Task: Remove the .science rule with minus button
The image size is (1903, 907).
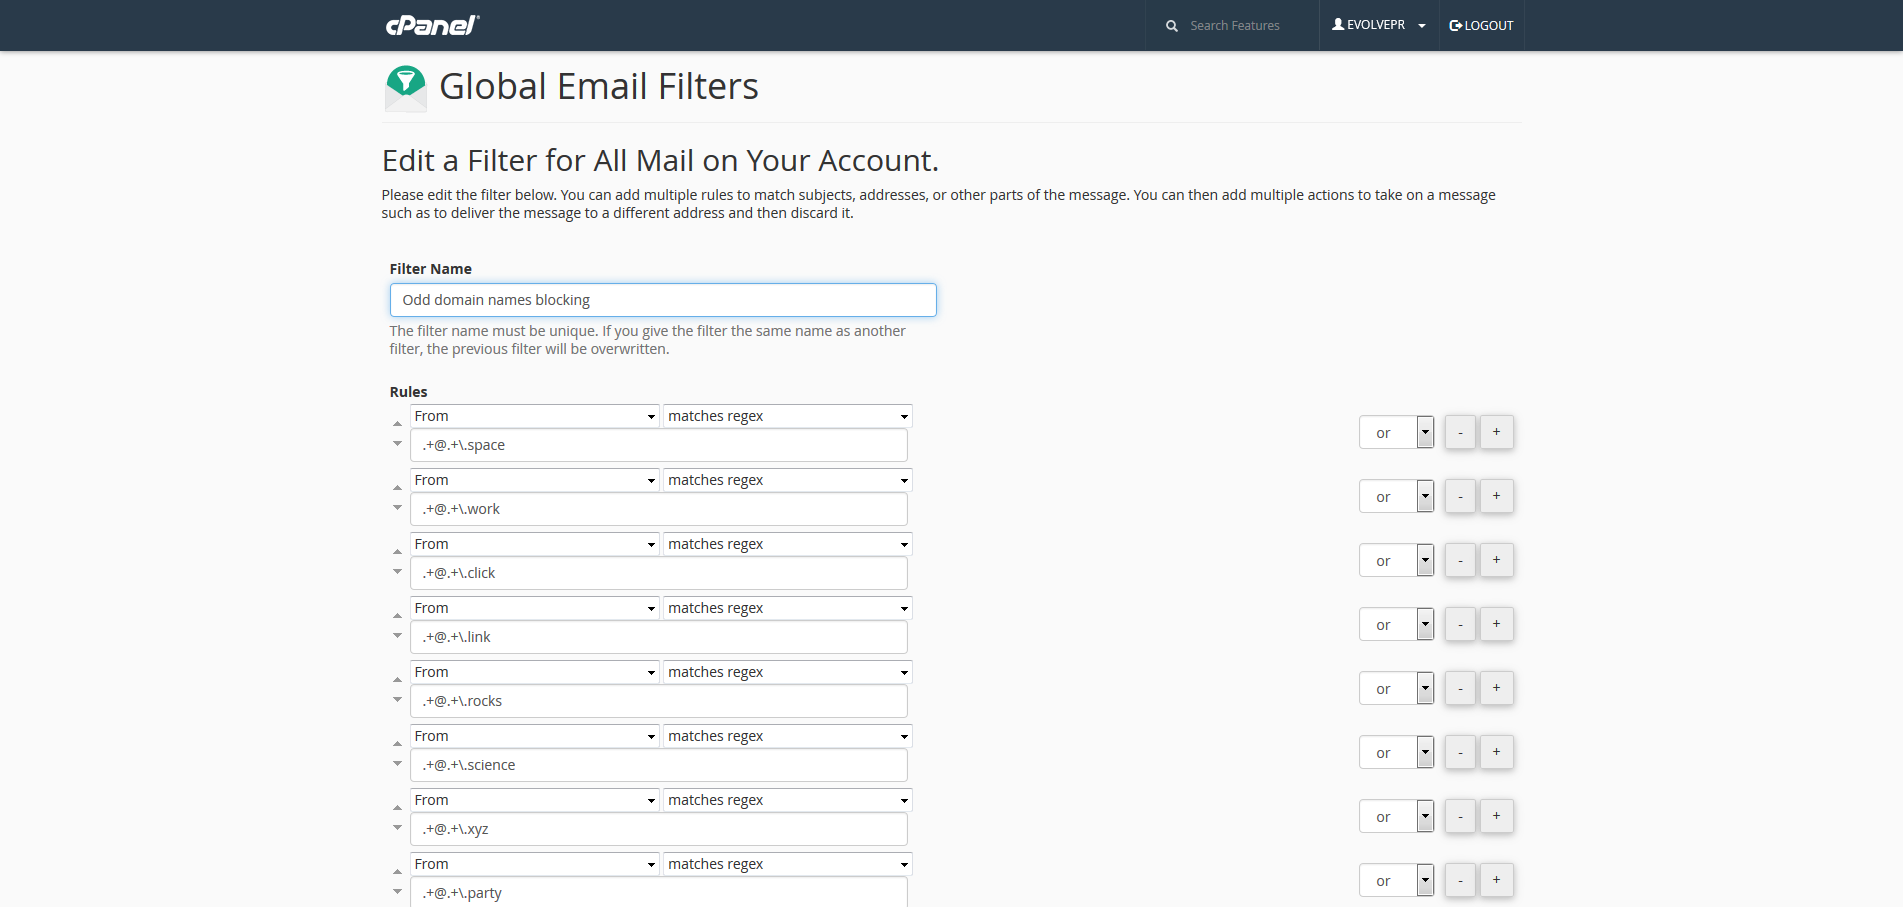Action: pyautogui.click(x=1460, y=752)
